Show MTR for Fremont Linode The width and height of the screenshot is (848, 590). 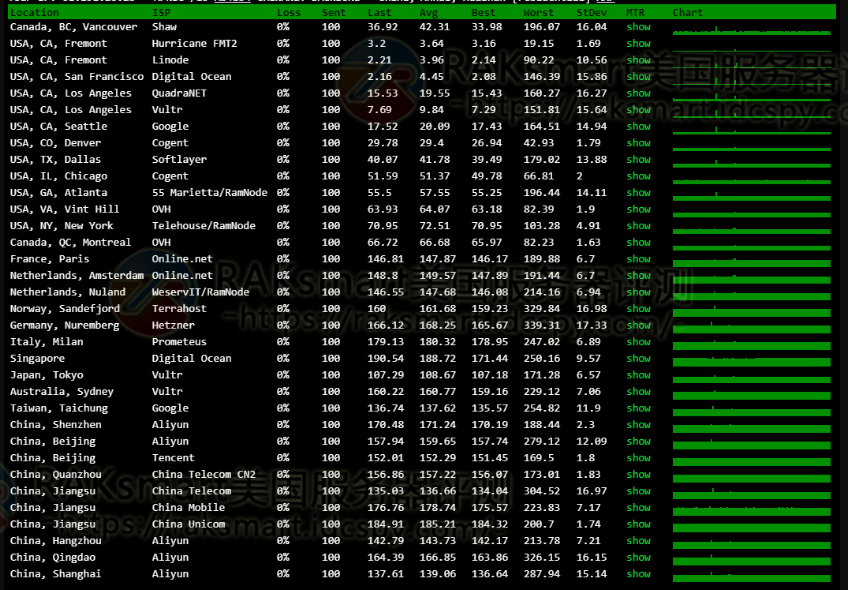[x=638, y=60]
